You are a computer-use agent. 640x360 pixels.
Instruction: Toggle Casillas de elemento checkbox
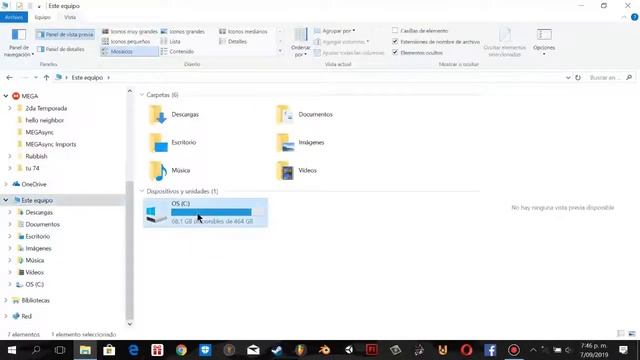(x=395, y=31)
